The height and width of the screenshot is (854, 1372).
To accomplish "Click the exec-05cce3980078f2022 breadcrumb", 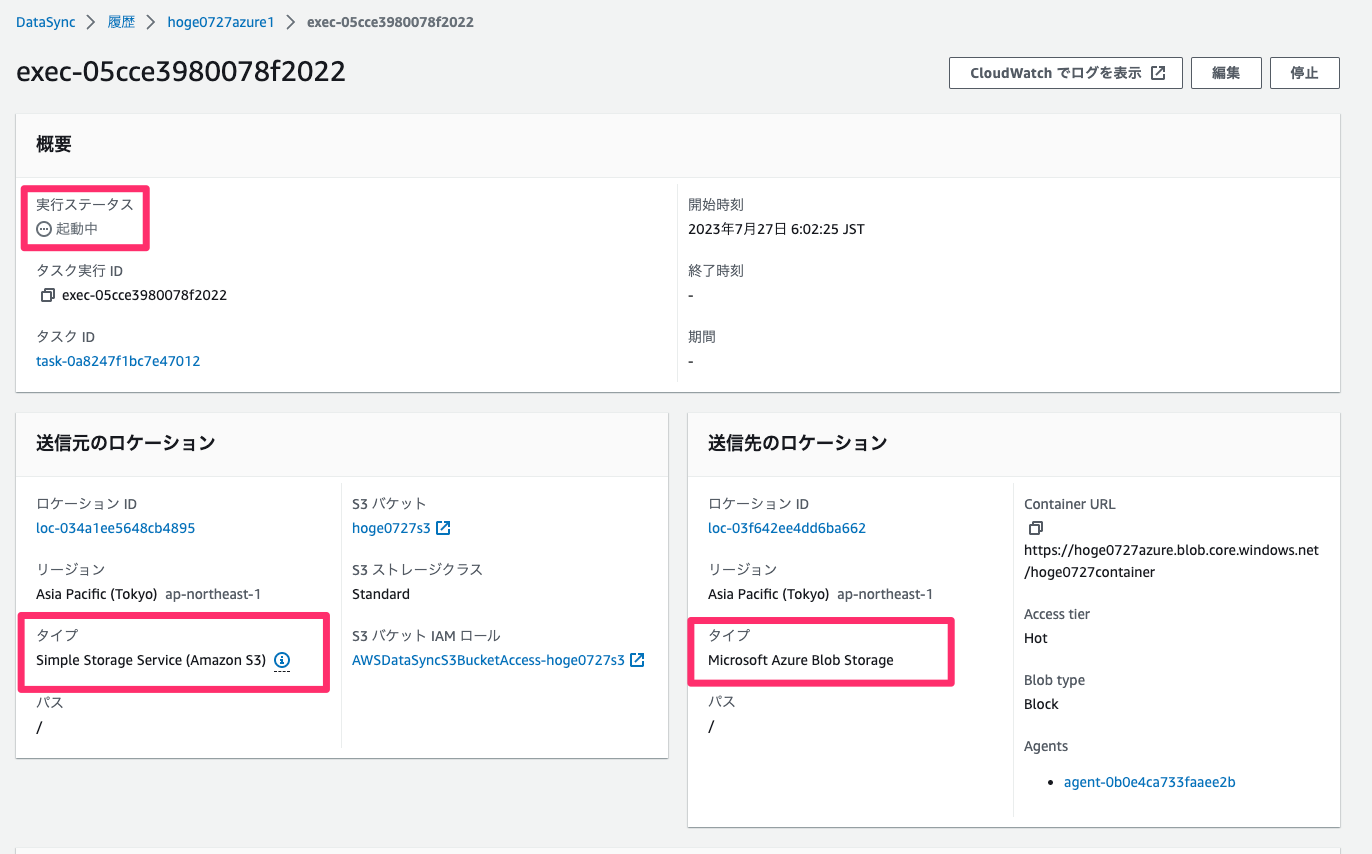I will tap(390, 21).
